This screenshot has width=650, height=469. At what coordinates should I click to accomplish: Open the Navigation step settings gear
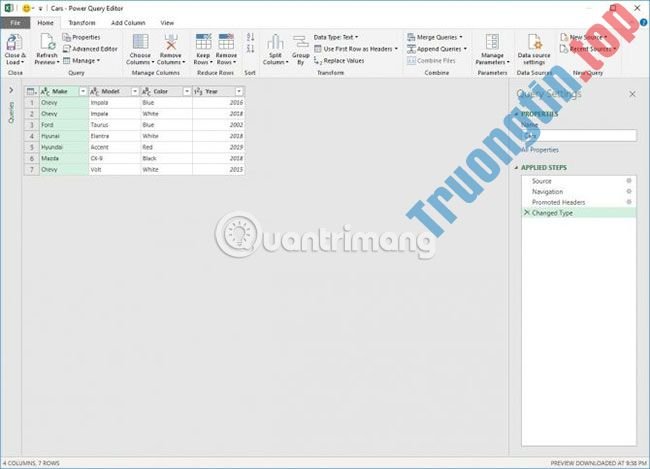click(629, 191)
